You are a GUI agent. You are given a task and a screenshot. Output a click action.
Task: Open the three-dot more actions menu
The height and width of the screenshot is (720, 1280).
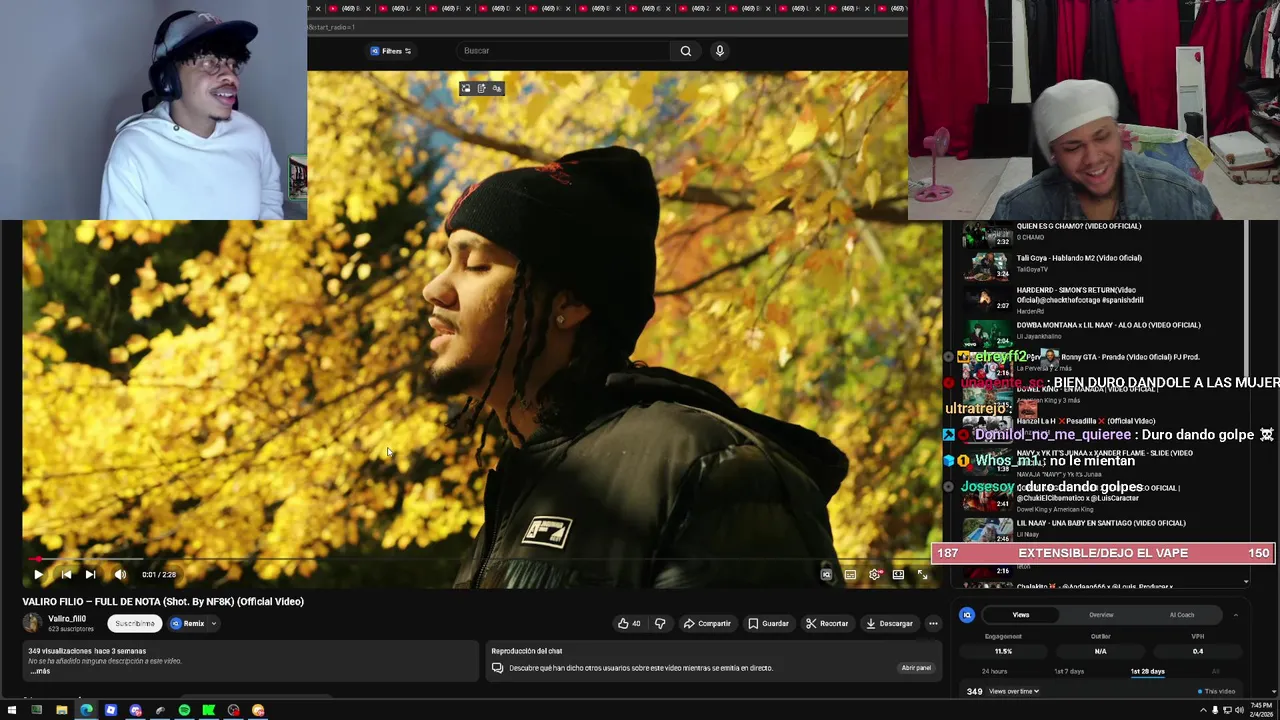[933, 623]
